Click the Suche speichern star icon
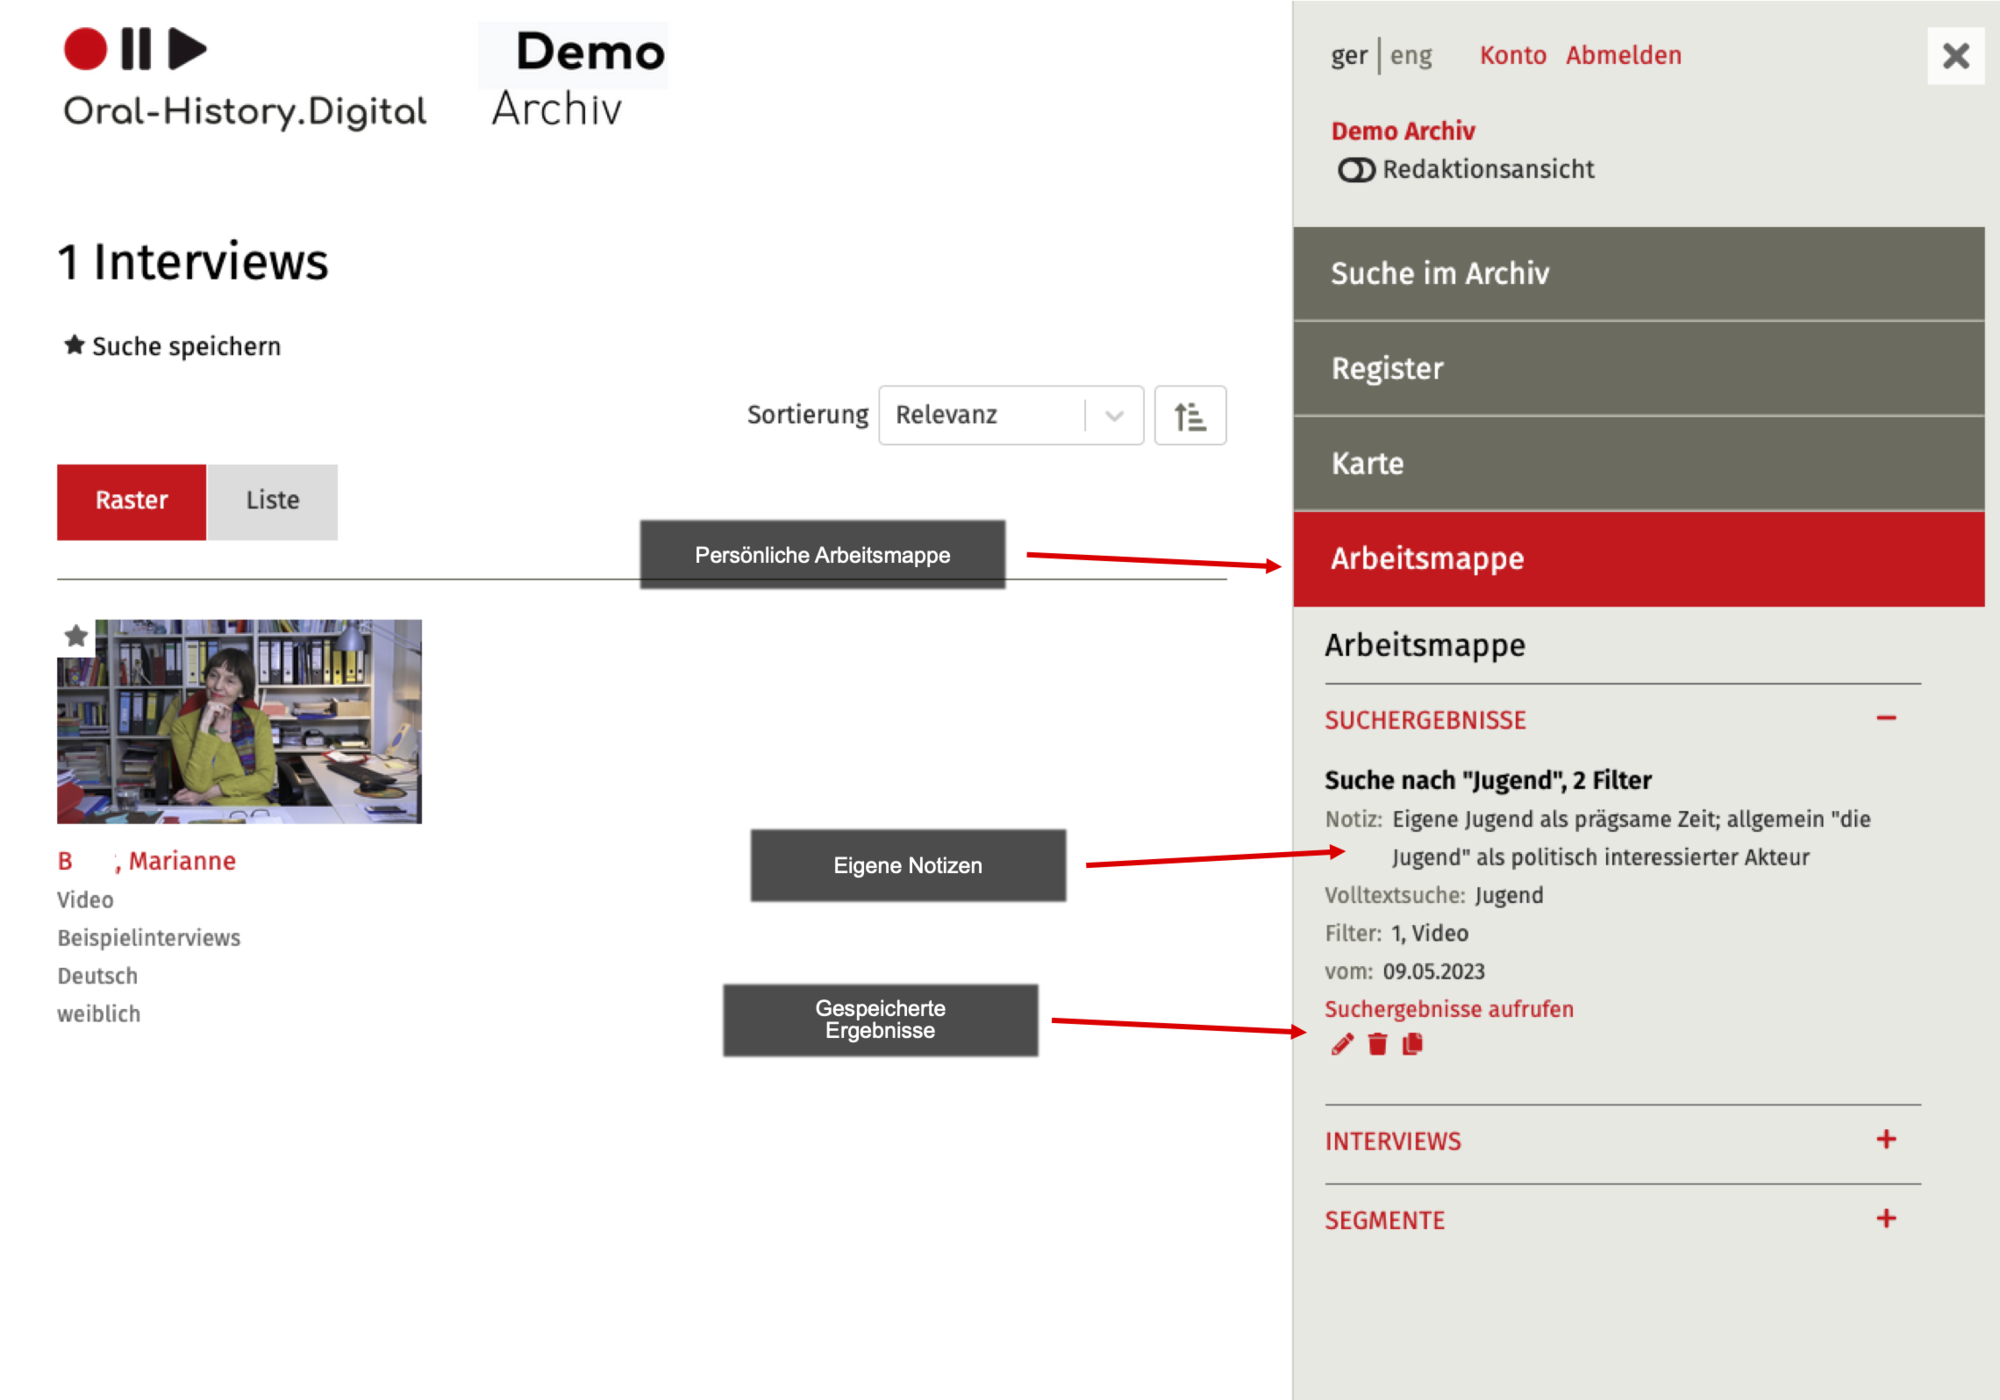The height and width of the screenshot is (1400, 2000). coord(74,345)
